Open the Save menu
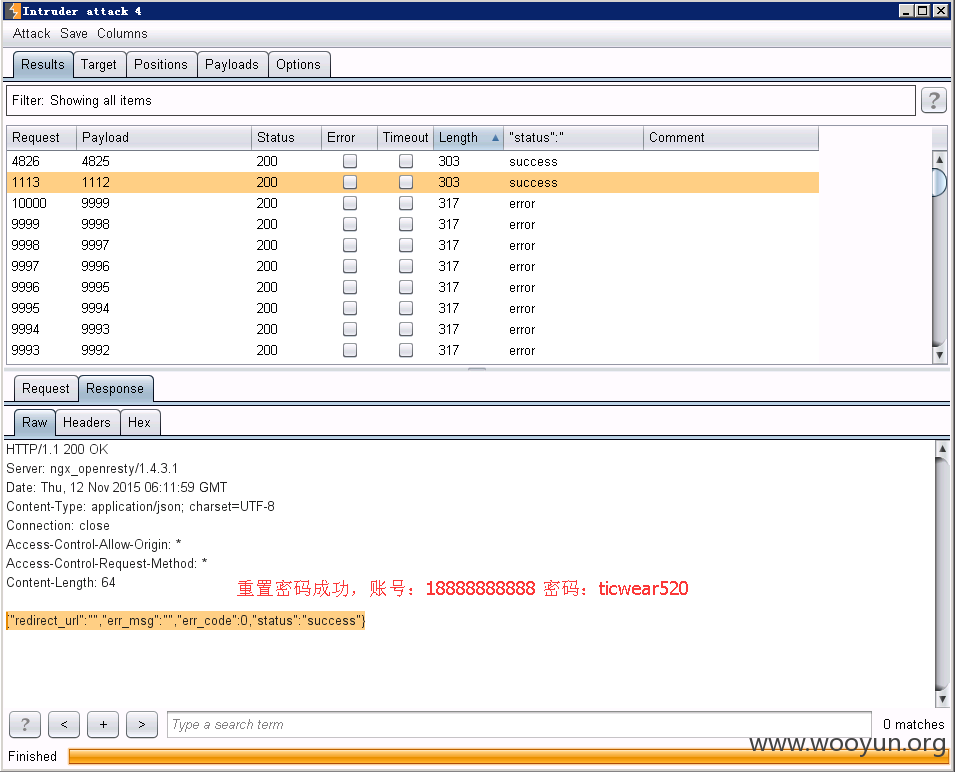This screenshot has height=772, width=955. (x=74, y=33)
